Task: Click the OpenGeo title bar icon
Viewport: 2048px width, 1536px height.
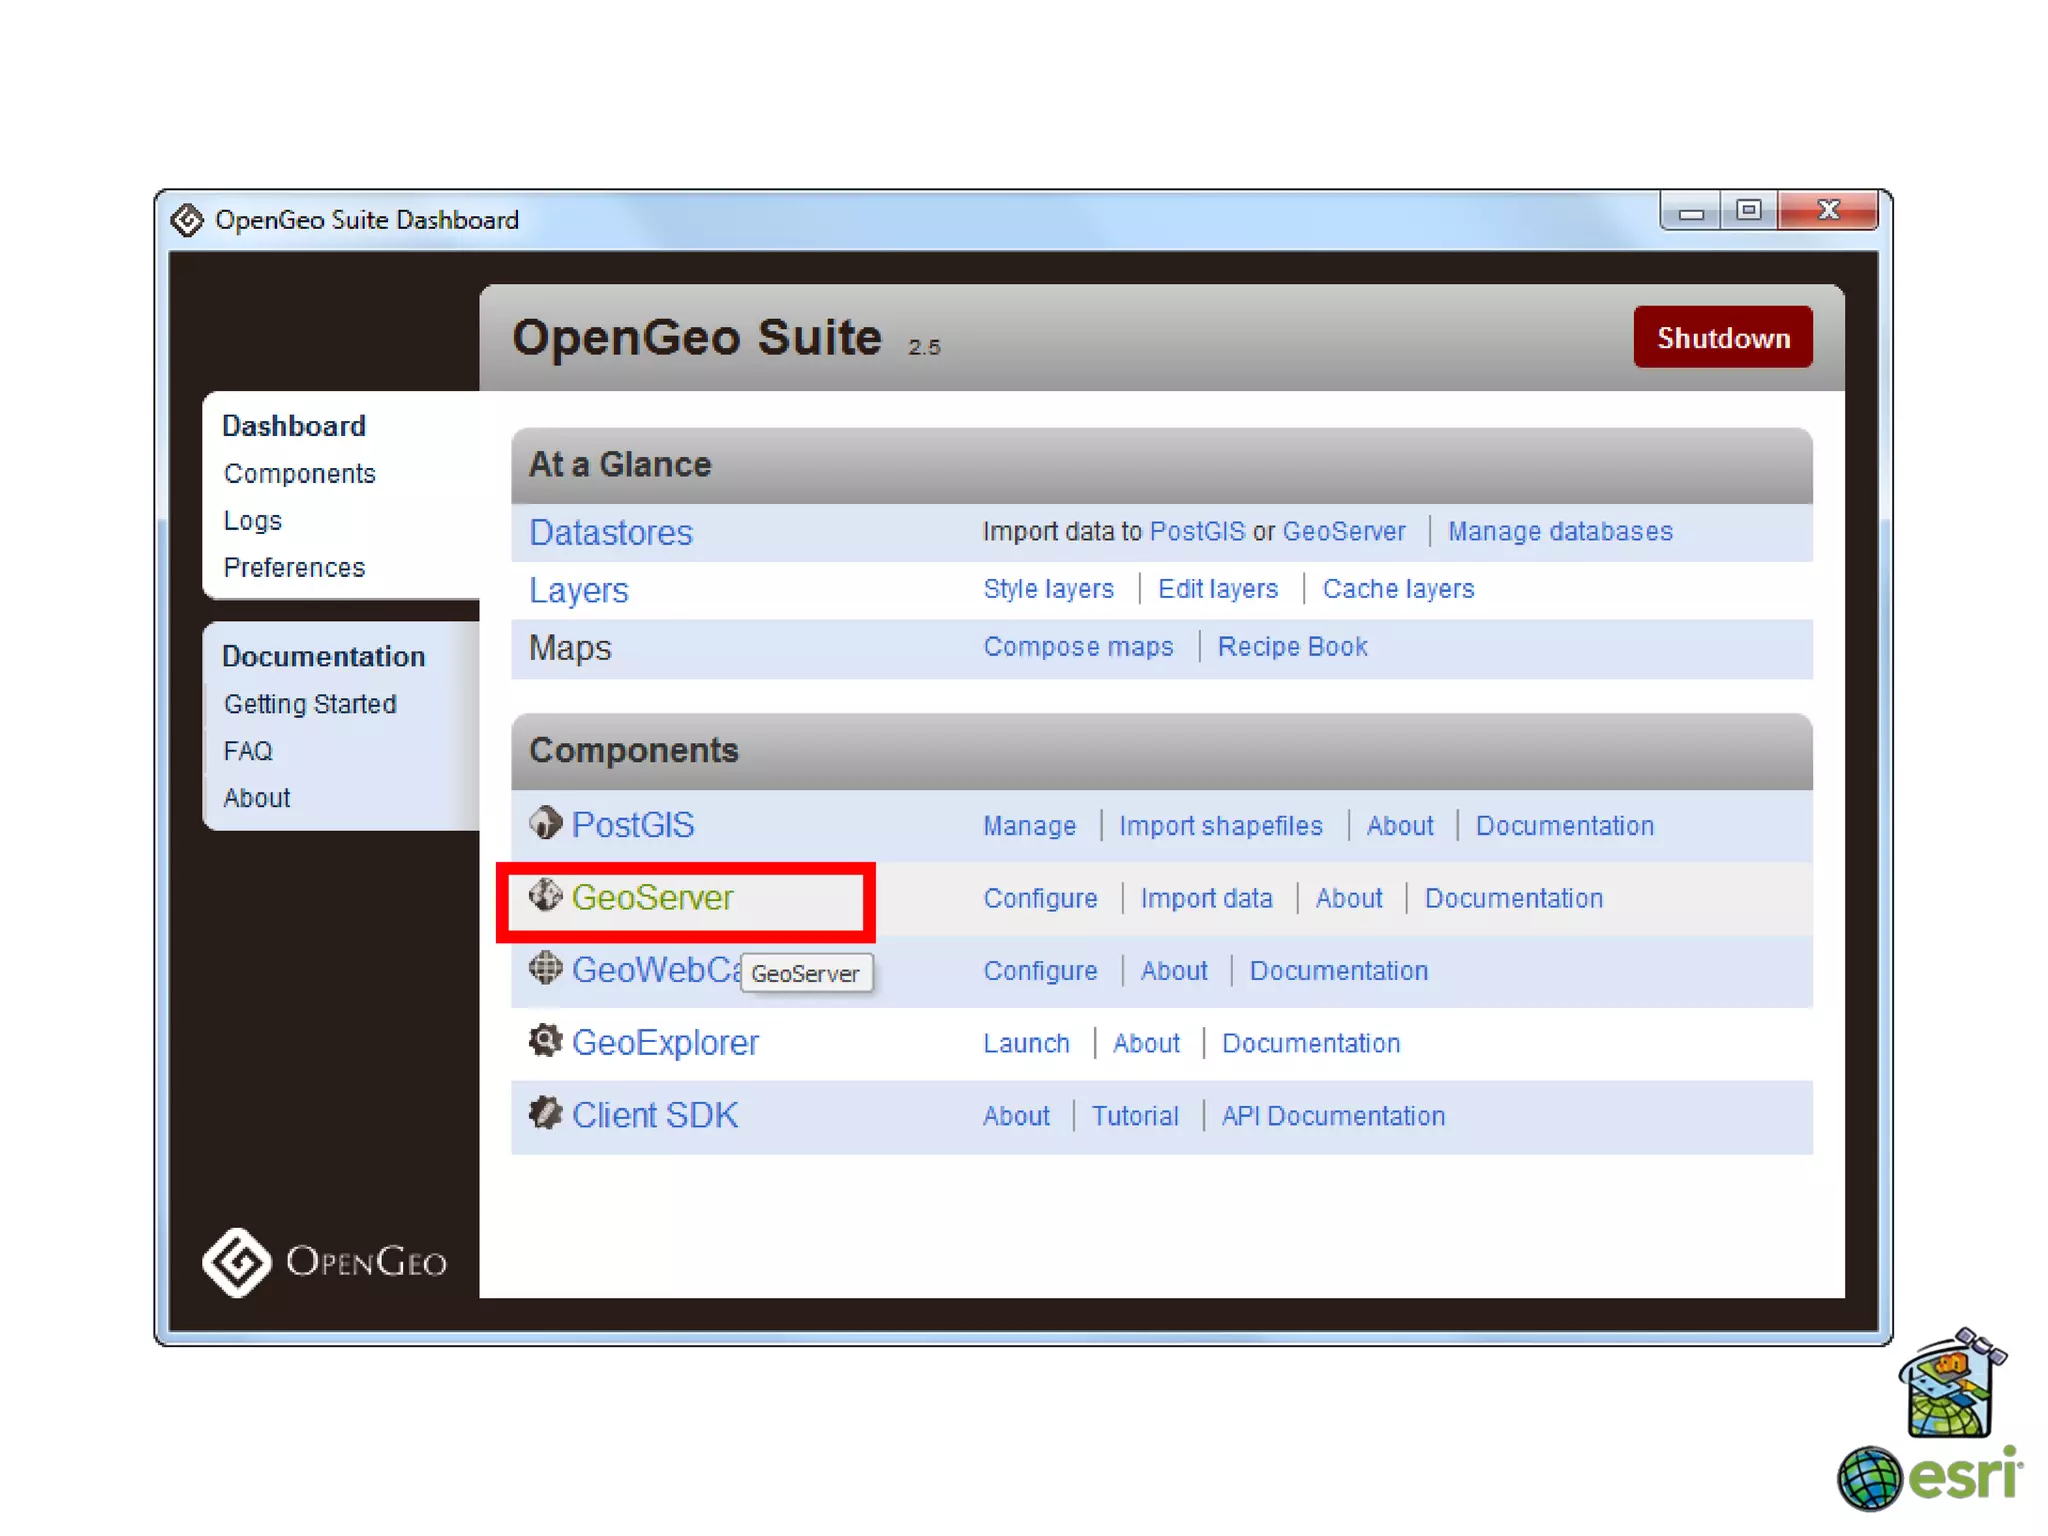Action: [x=187, y=220]
